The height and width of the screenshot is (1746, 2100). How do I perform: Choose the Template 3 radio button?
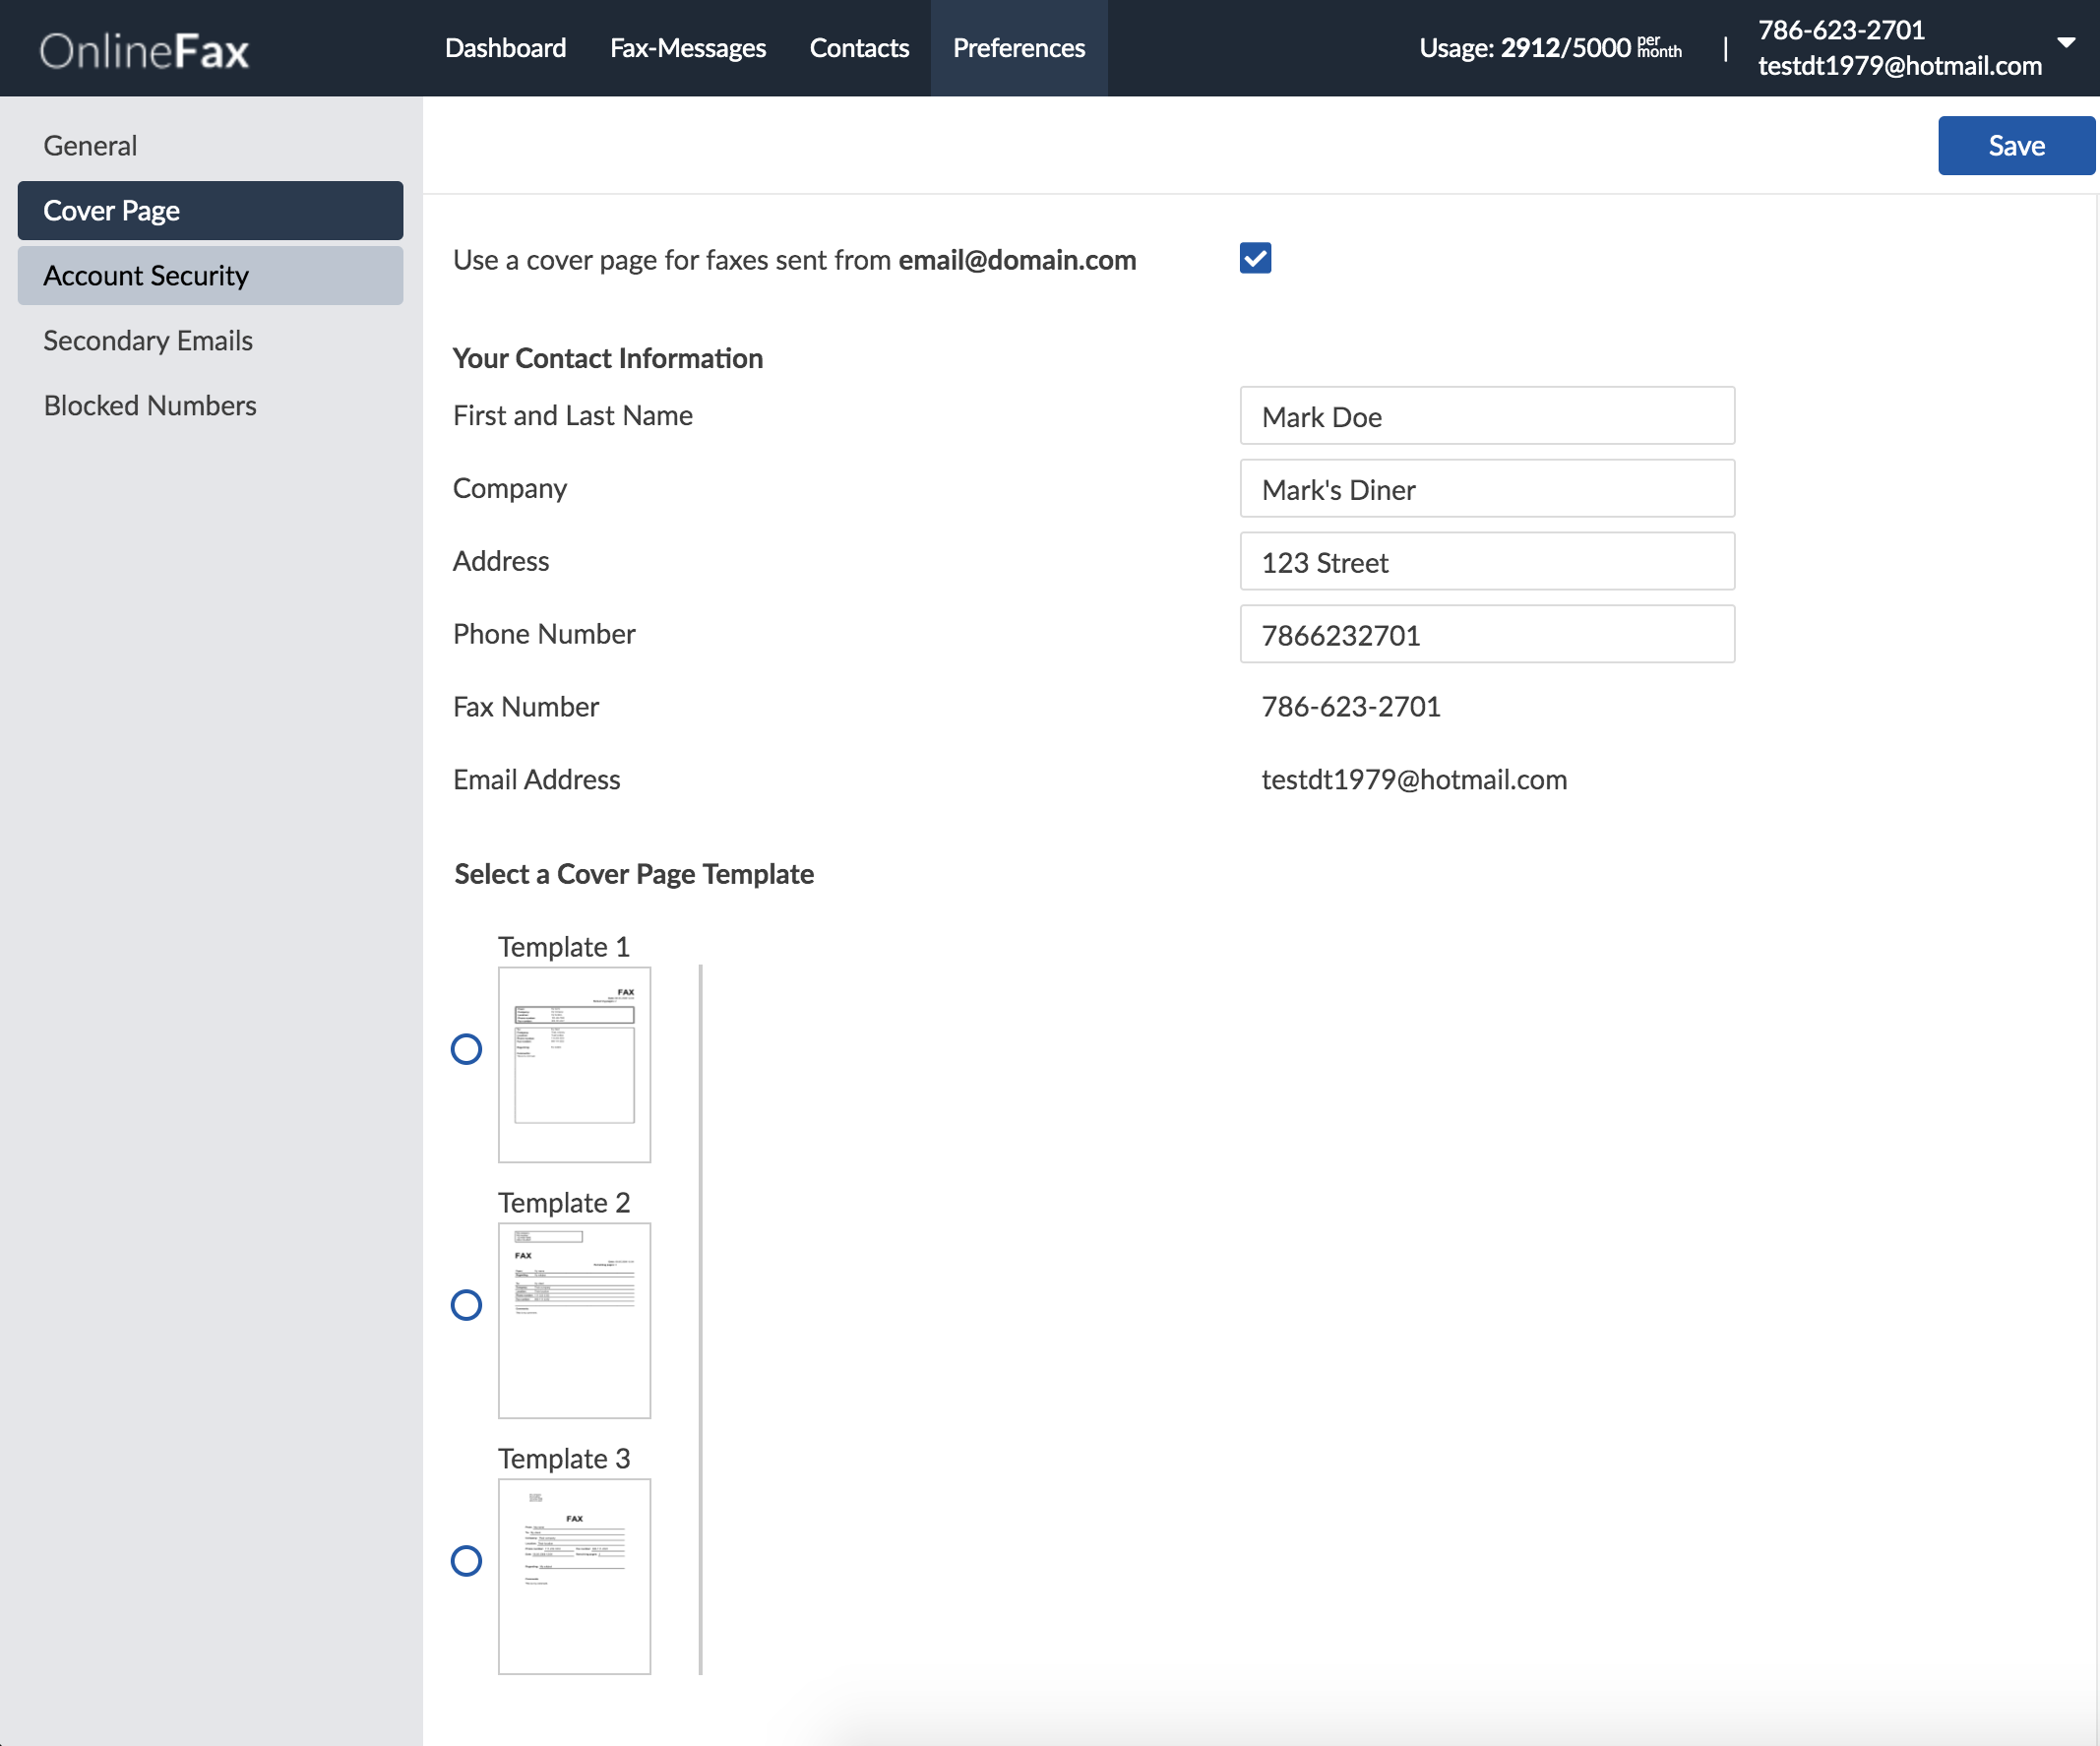466,1561
